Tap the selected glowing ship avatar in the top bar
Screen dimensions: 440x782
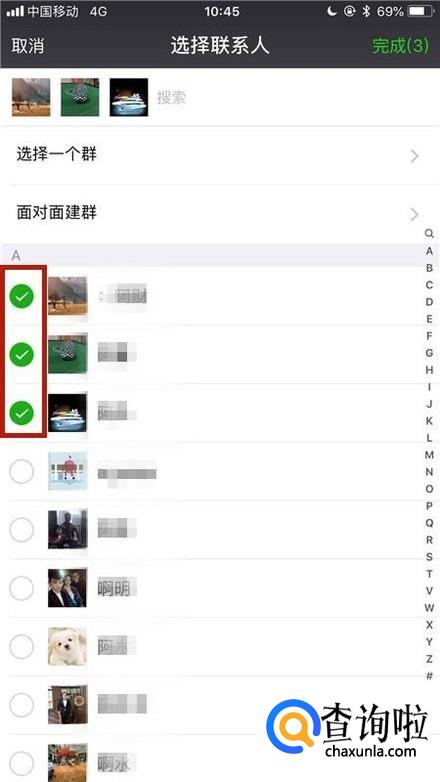129,97
